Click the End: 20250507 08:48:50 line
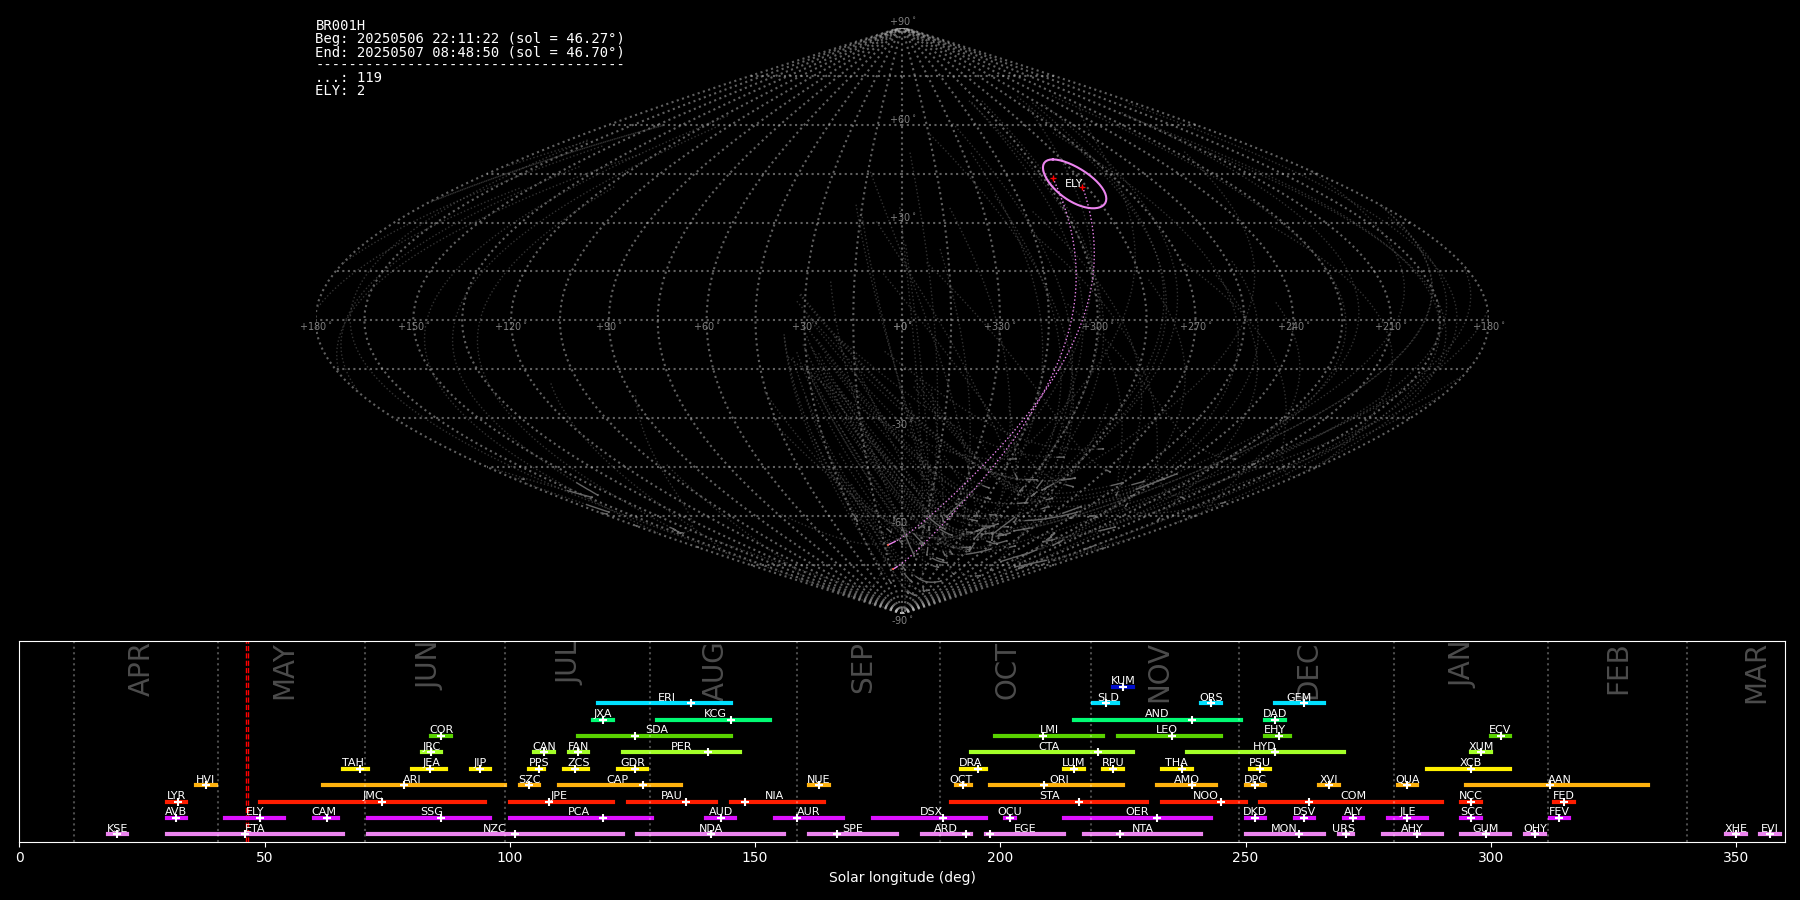1800x900 pixels. coord(469,53)
